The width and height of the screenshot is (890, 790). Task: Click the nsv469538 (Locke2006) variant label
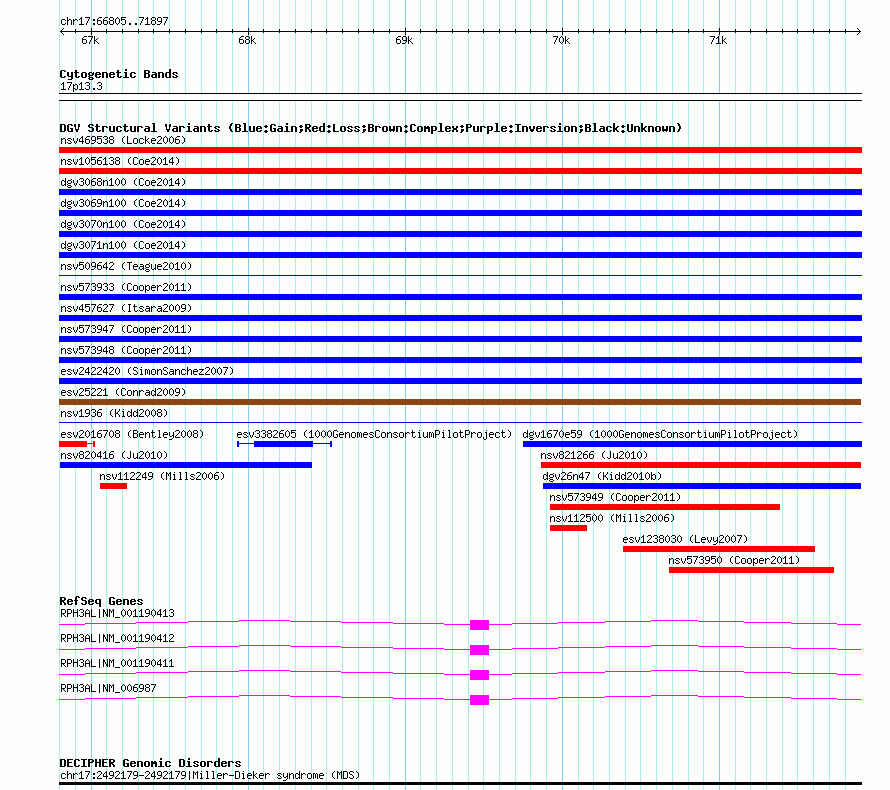(x=123, y=140)
